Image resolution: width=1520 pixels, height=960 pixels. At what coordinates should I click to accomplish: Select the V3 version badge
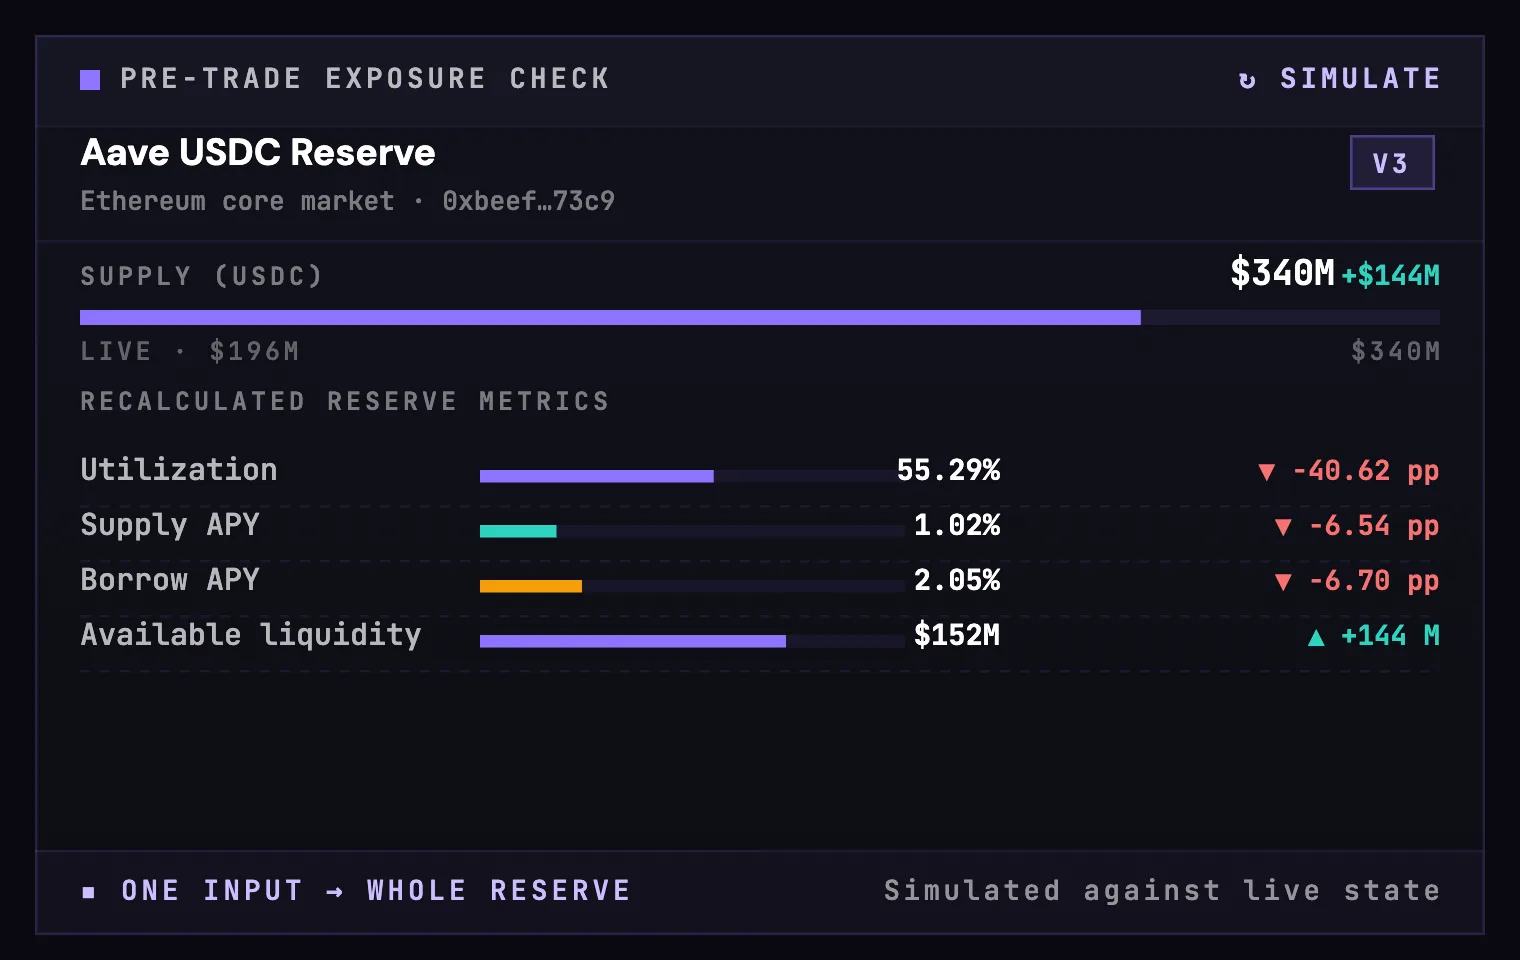(x=1392, y=162)
